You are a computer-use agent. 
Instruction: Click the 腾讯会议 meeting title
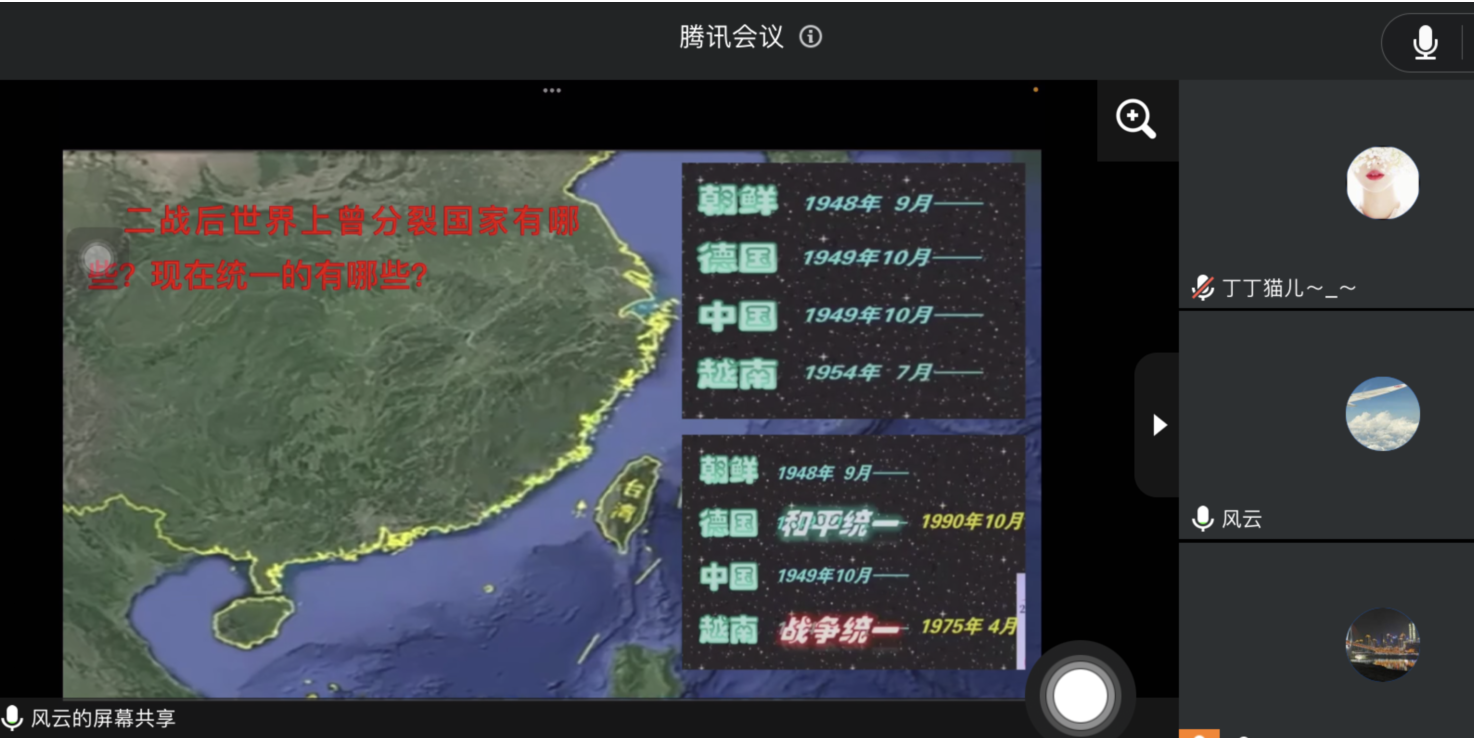coord(731,37)
